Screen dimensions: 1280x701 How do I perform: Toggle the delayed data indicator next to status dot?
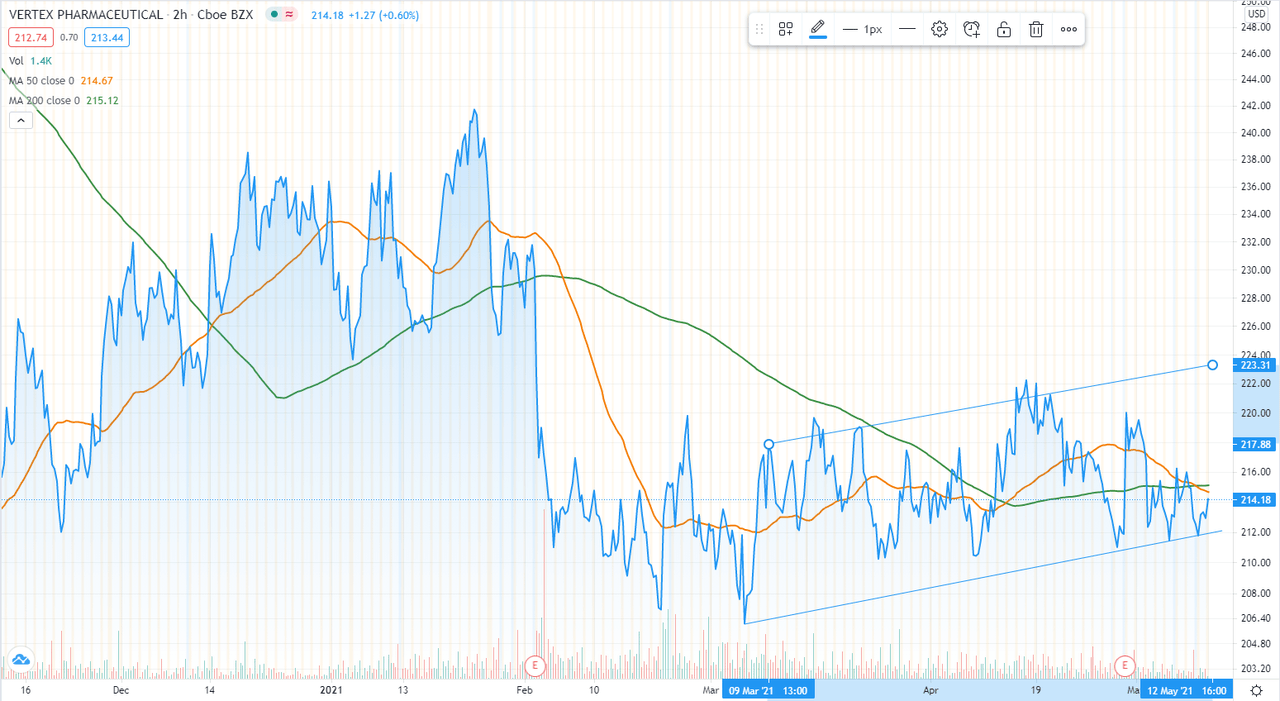pos(288,14)
